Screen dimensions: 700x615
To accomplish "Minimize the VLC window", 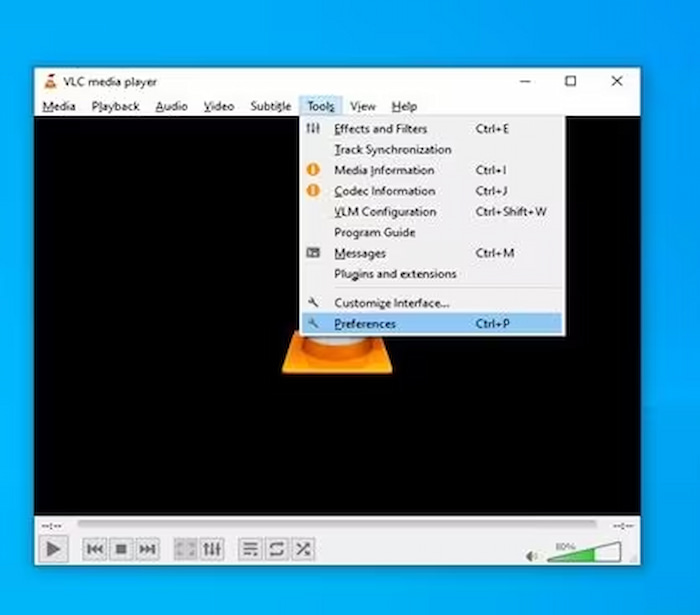I will (525, 81).
